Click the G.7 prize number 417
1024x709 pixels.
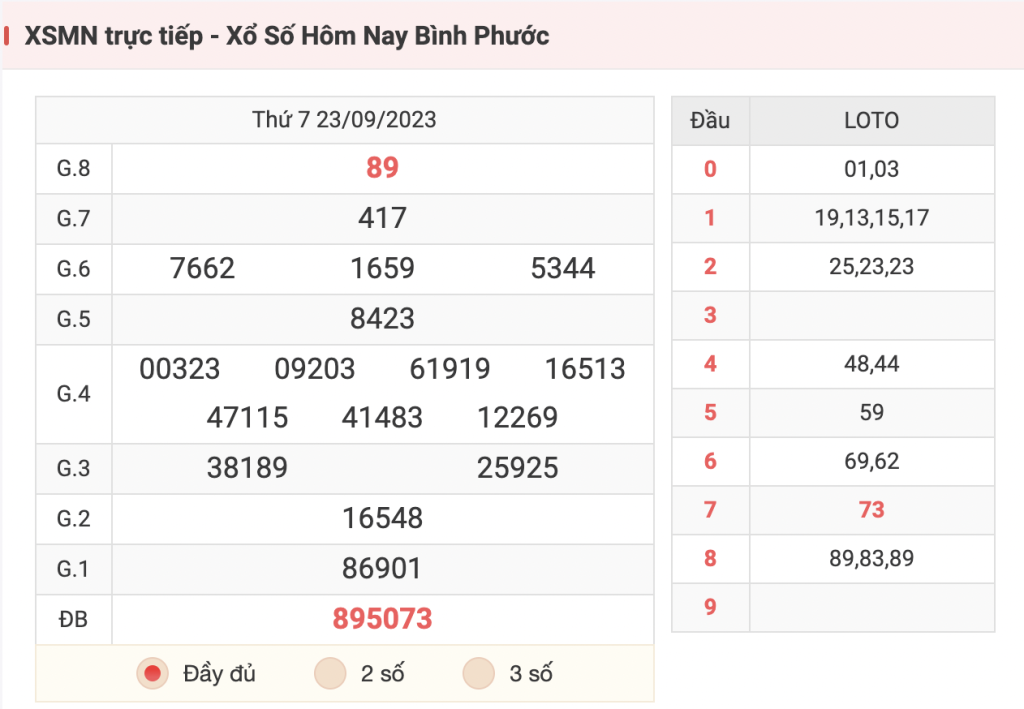coord(383,218)
